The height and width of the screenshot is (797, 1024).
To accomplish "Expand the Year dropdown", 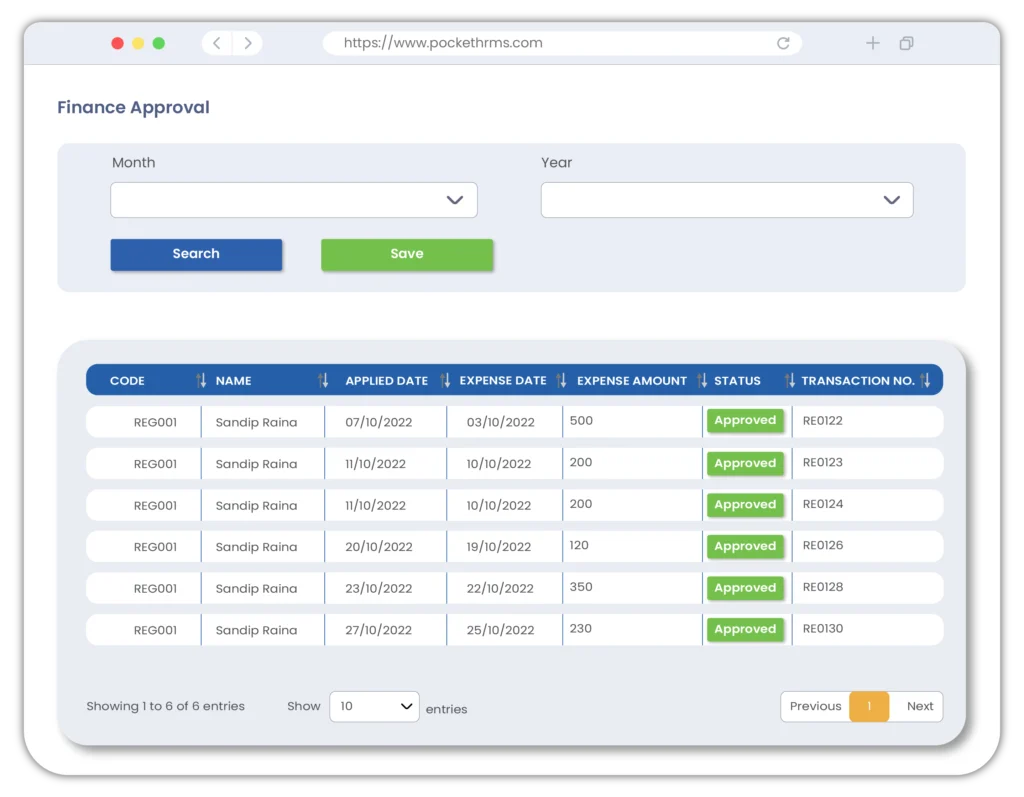I will [x=727, y=200].
